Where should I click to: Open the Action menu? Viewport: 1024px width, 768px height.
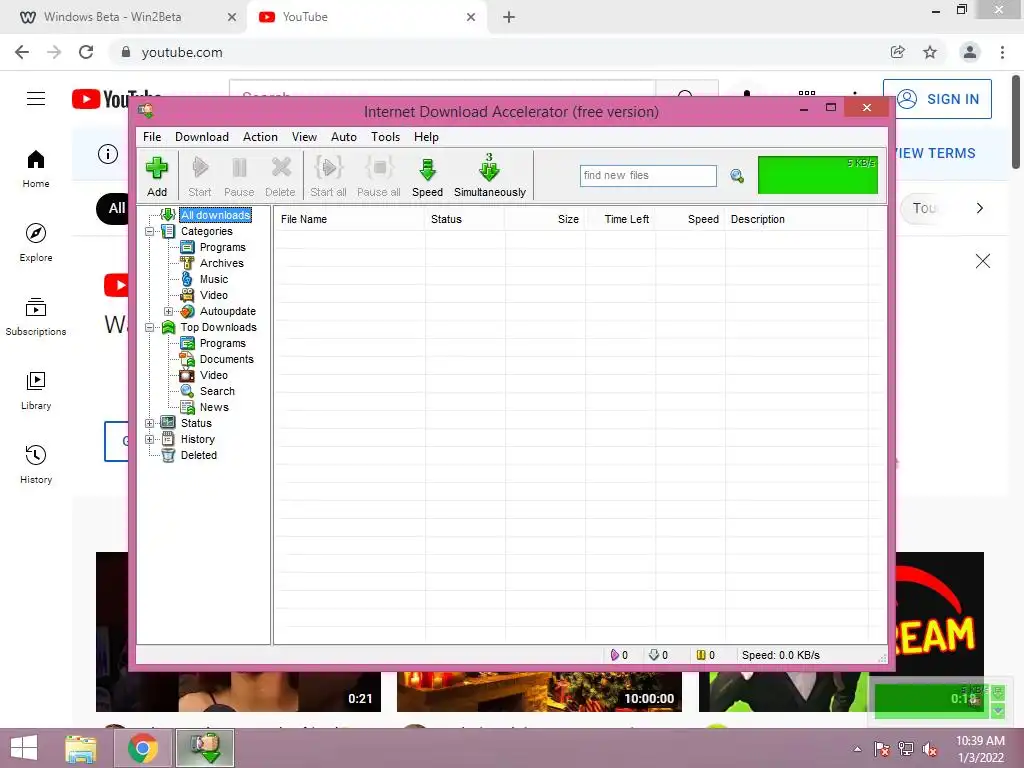point(260,136)
